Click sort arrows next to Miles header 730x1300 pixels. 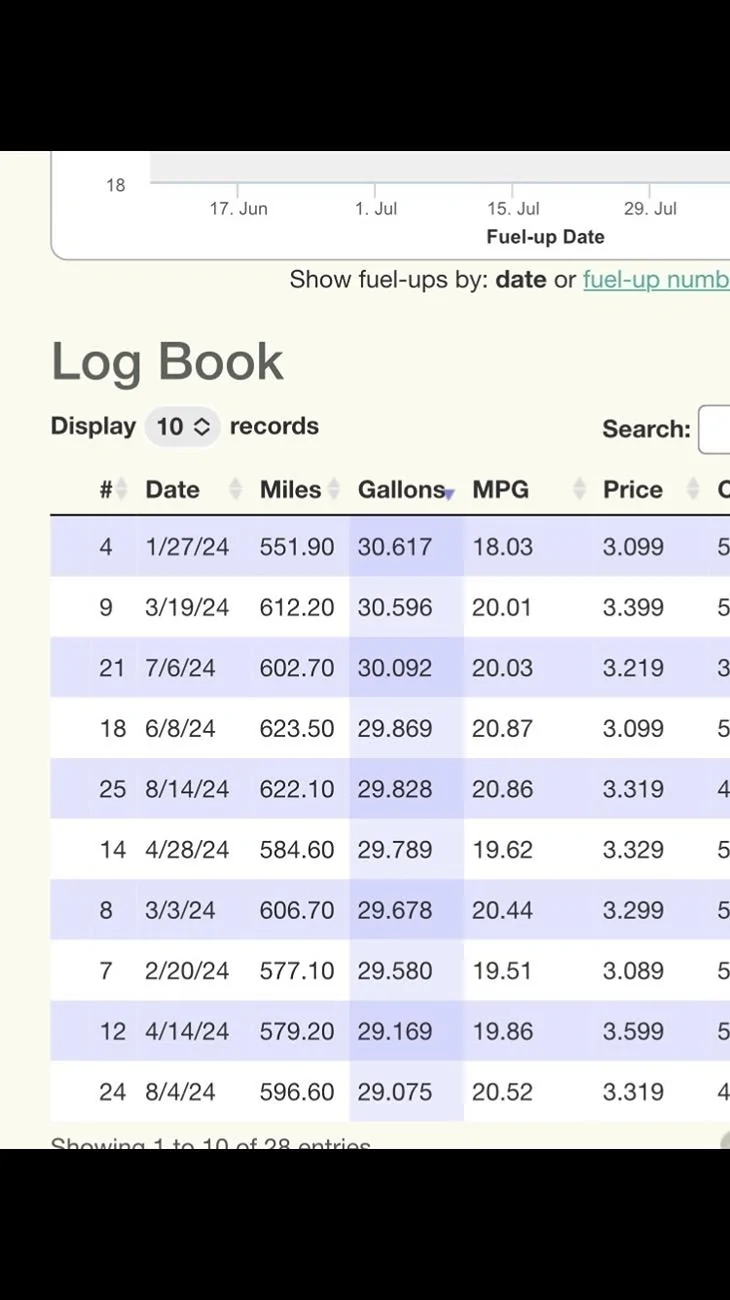pos(335,490)
